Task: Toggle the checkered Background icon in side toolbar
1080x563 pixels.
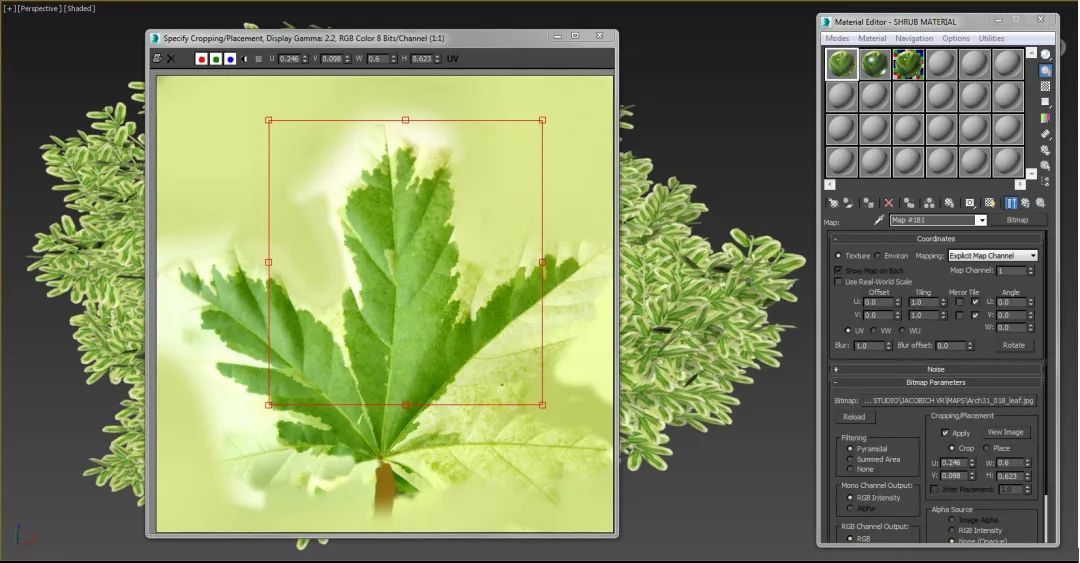Action: 1045,87
